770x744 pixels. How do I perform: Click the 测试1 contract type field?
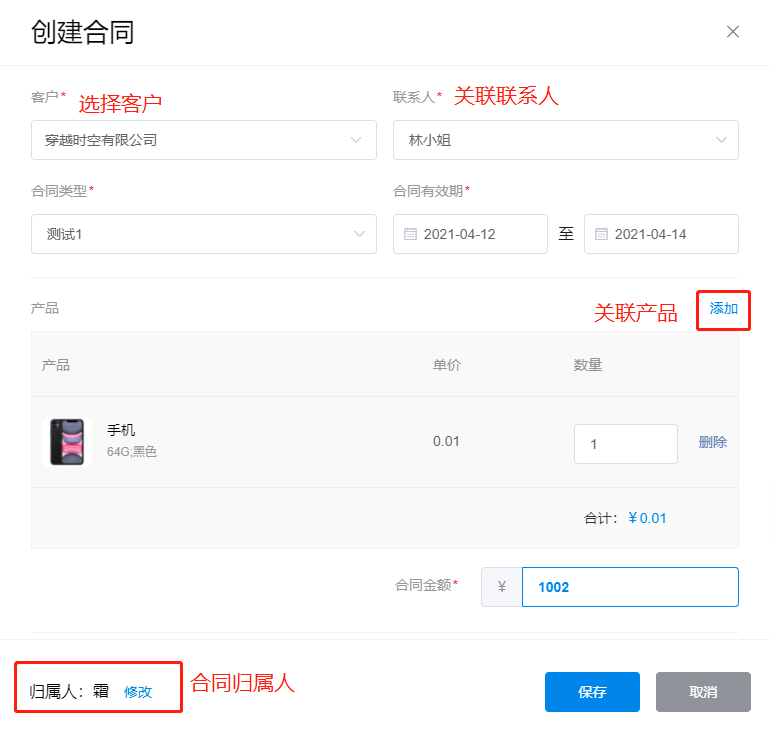tap(190, 234)
